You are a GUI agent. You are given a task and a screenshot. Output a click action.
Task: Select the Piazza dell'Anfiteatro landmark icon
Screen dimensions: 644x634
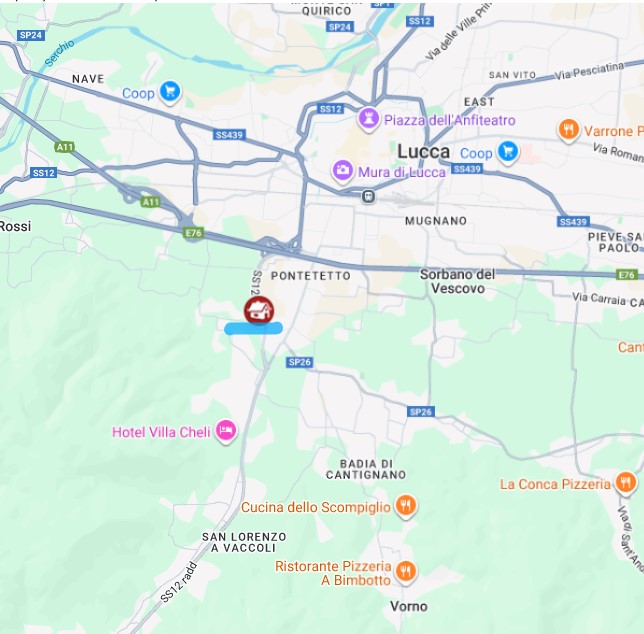pos(368,119)
